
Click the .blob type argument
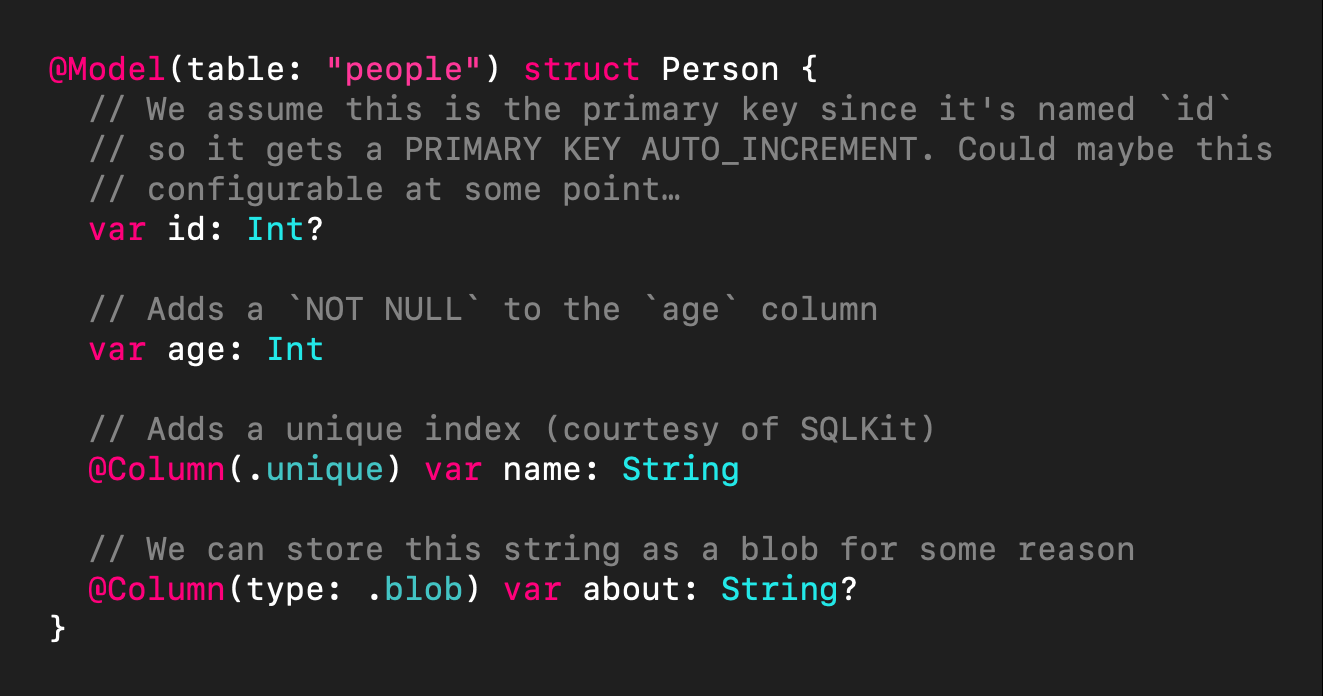(413, 589)
